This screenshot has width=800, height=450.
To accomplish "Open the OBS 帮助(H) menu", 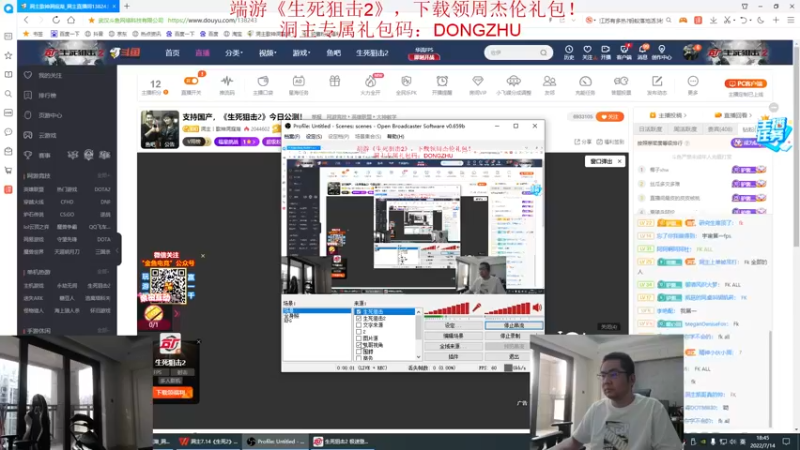I will coord(395,137).
